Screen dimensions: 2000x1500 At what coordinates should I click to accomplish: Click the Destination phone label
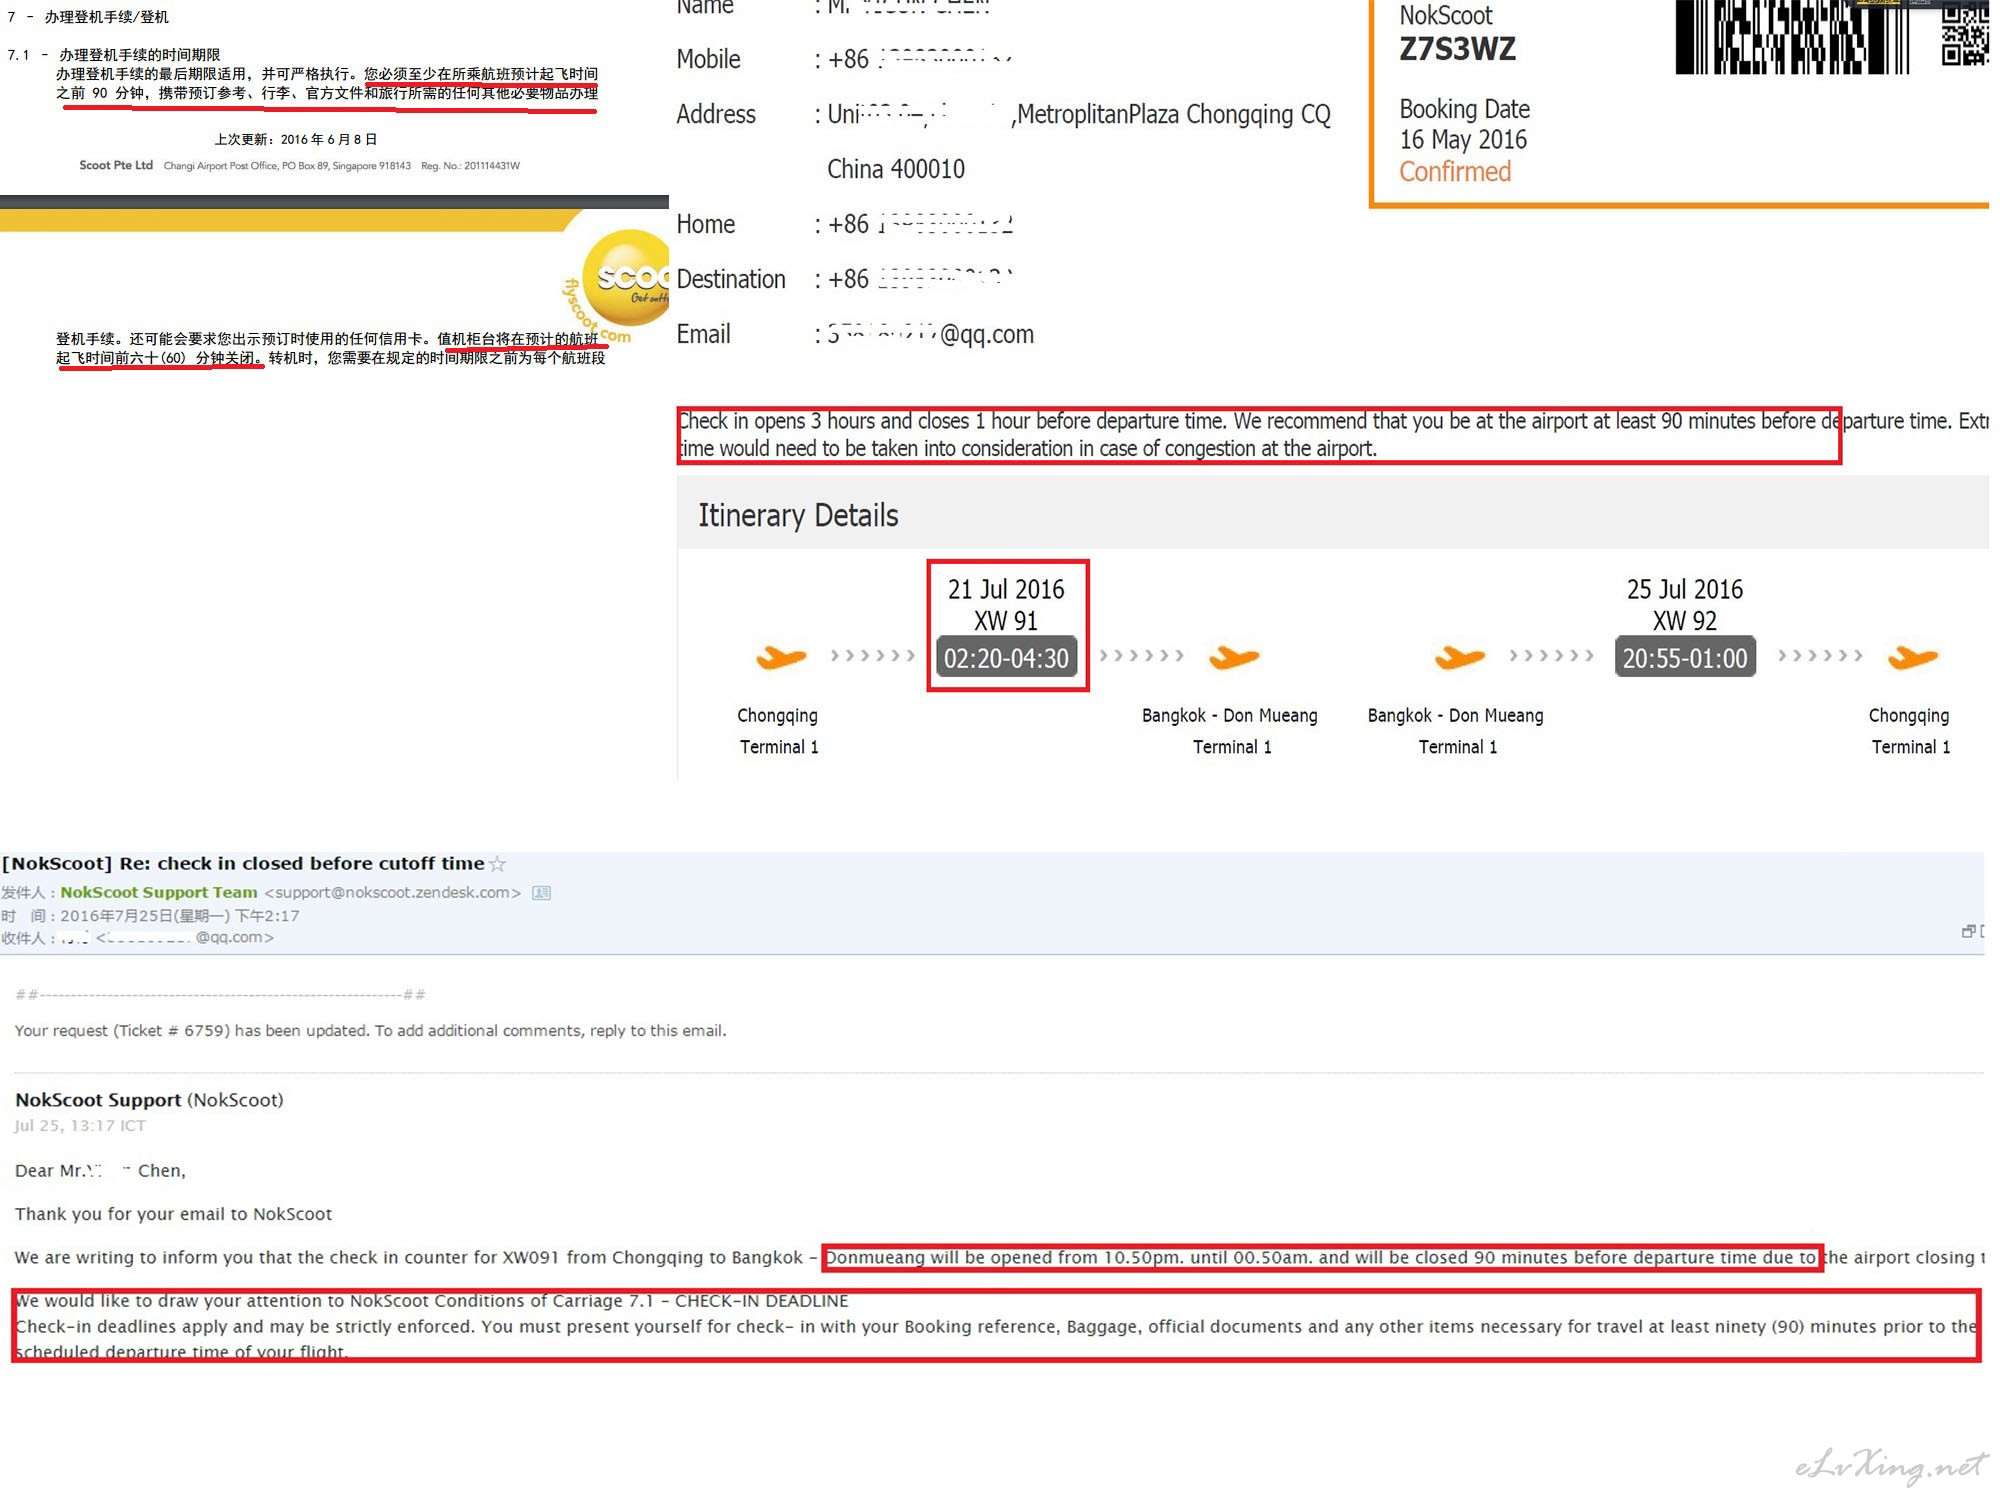coord(731,279)
